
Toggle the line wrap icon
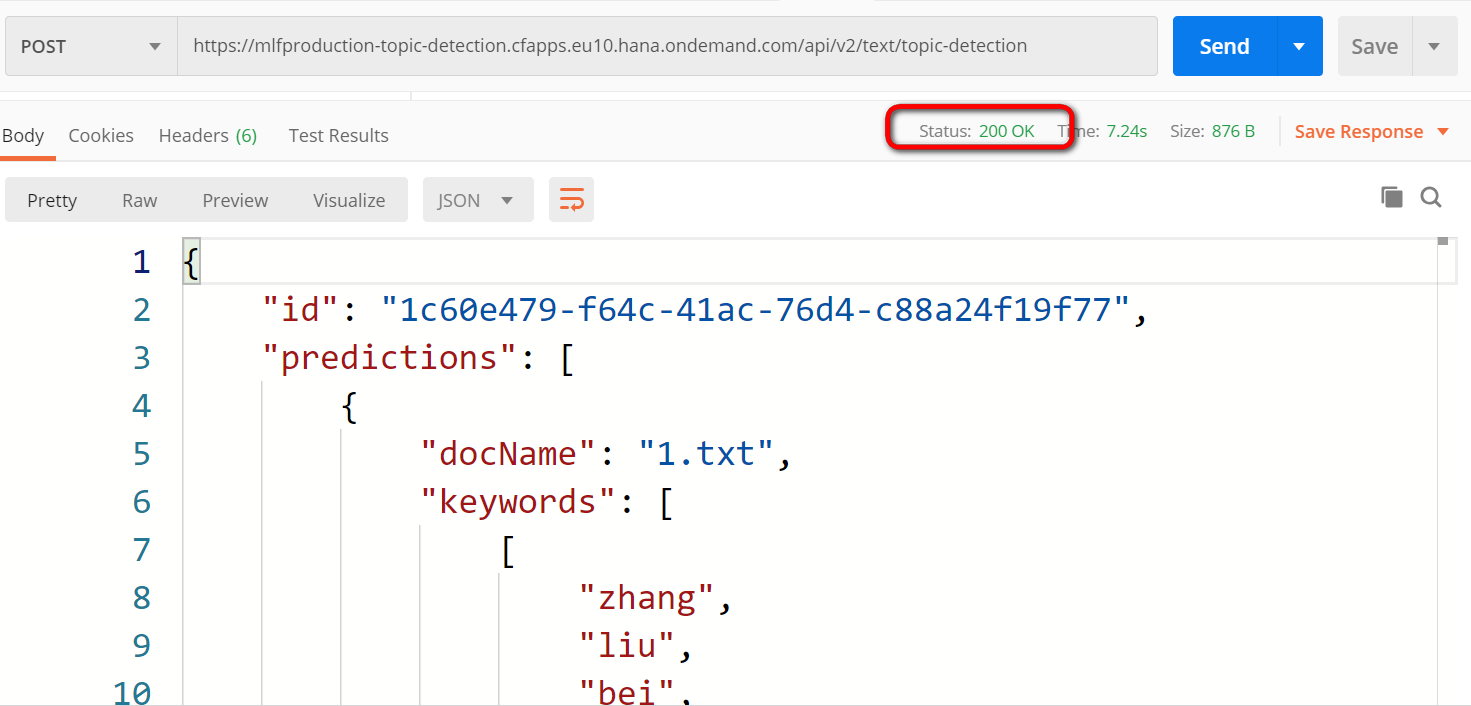click(x=572, y=200)
